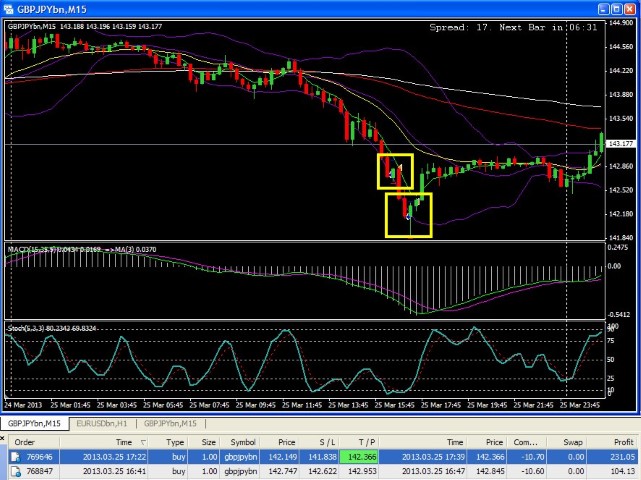Switch to the last GBPJPYbn,M15 chart tab
Screen dimensions: 641x480
pyautogui.click(x=170, y=424)
